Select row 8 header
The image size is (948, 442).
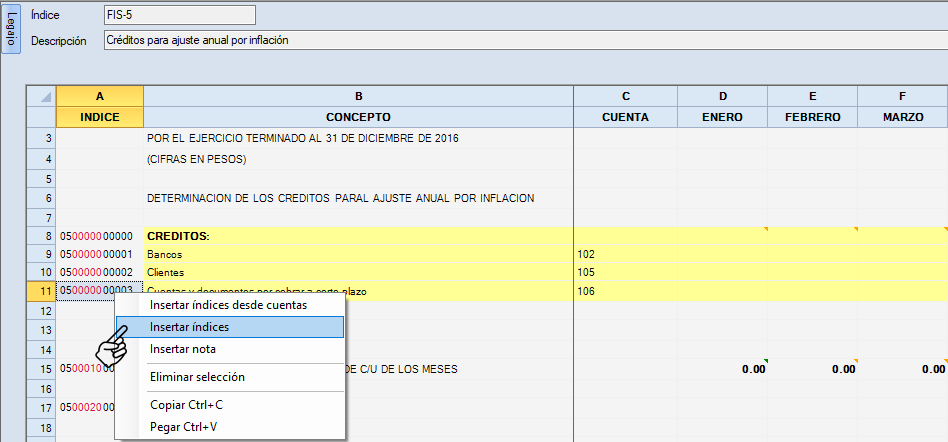click(41, 236)
